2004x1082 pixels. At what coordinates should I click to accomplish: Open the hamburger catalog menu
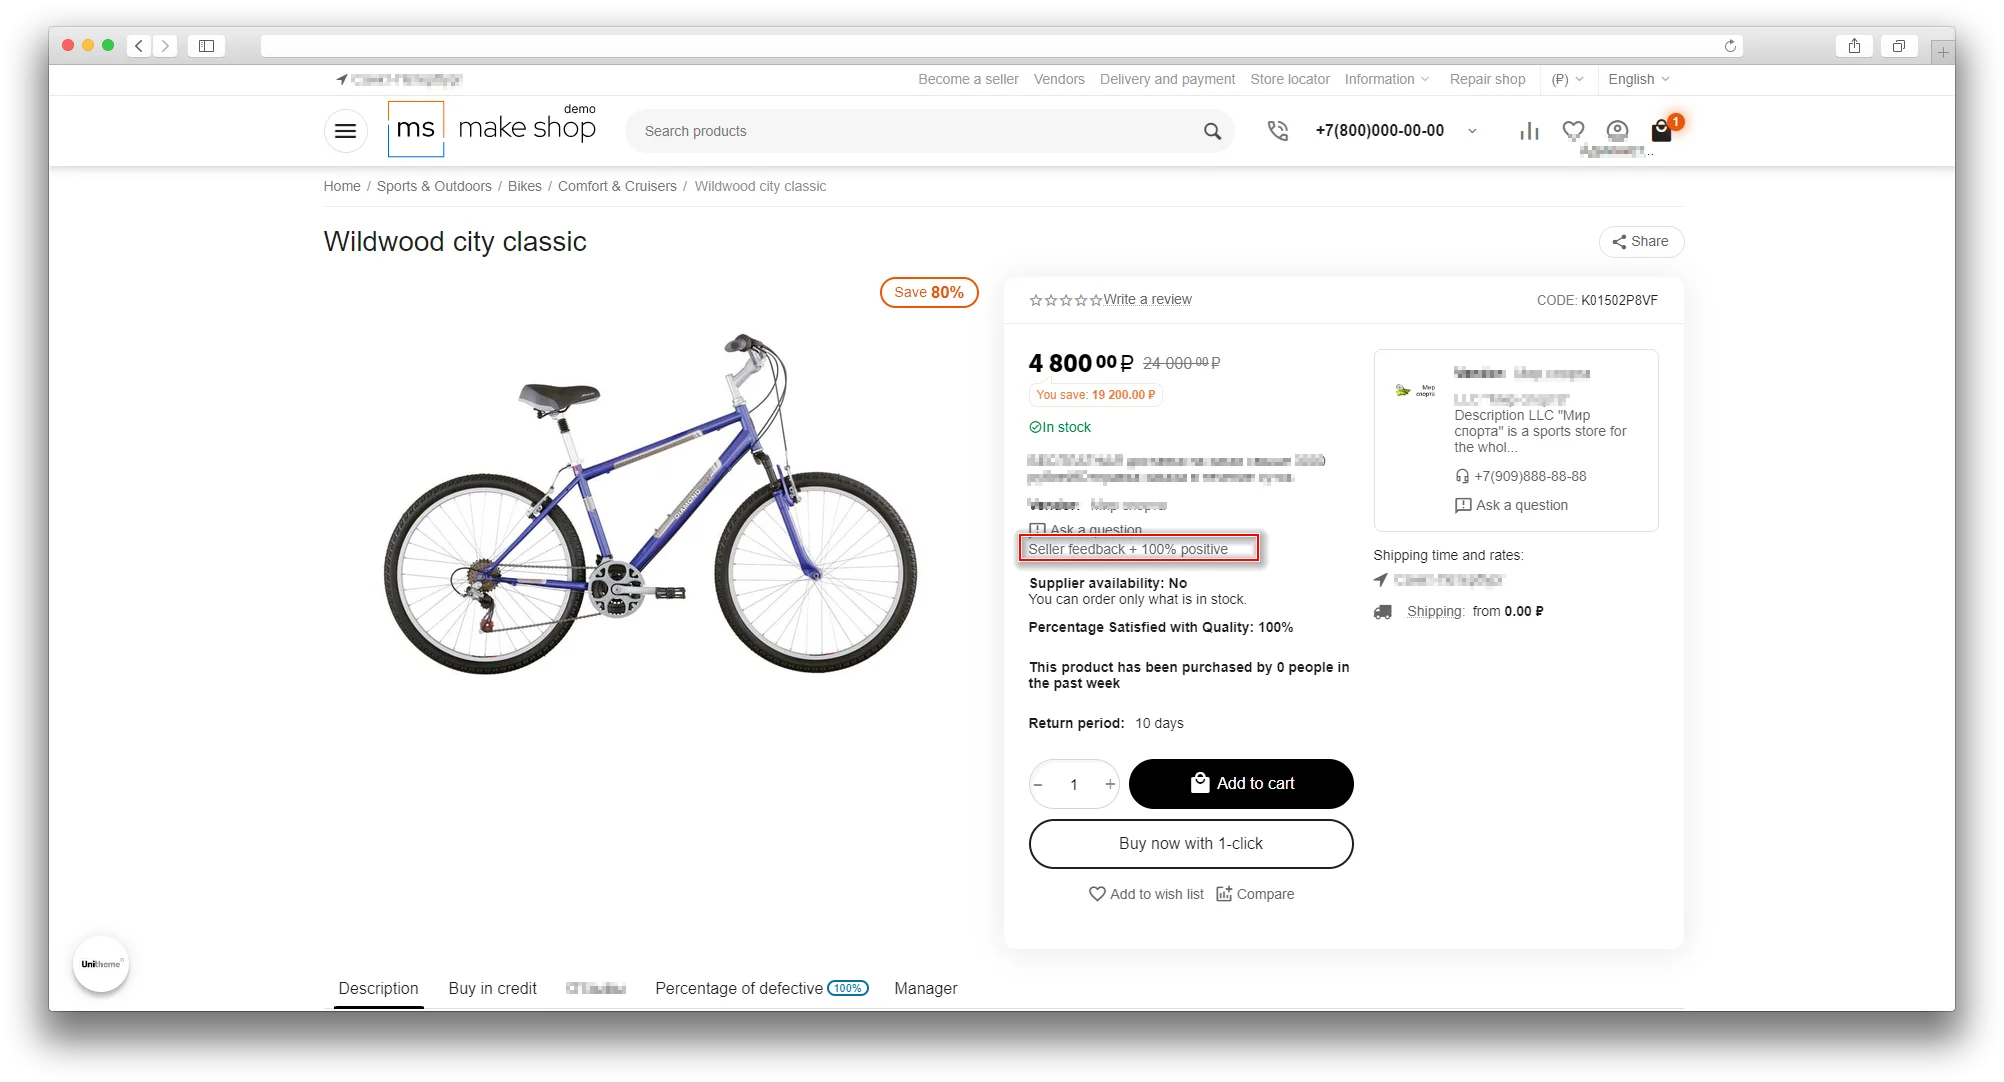345,131
